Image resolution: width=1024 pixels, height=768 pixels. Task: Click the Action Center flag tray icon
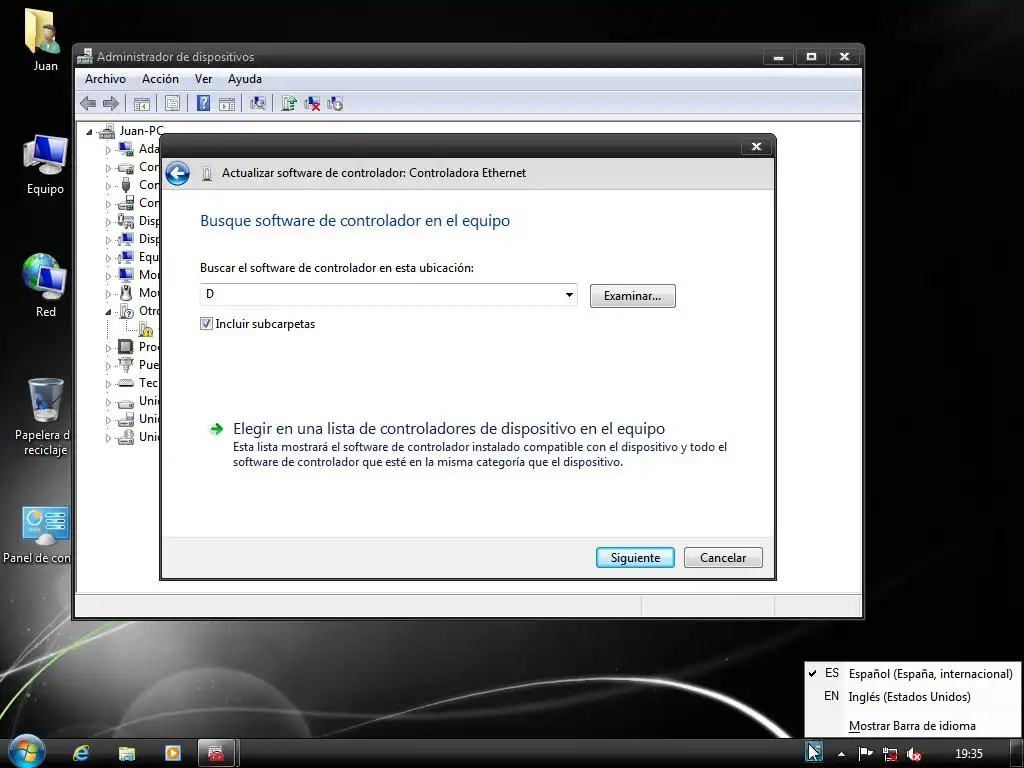tap(866, 754)
